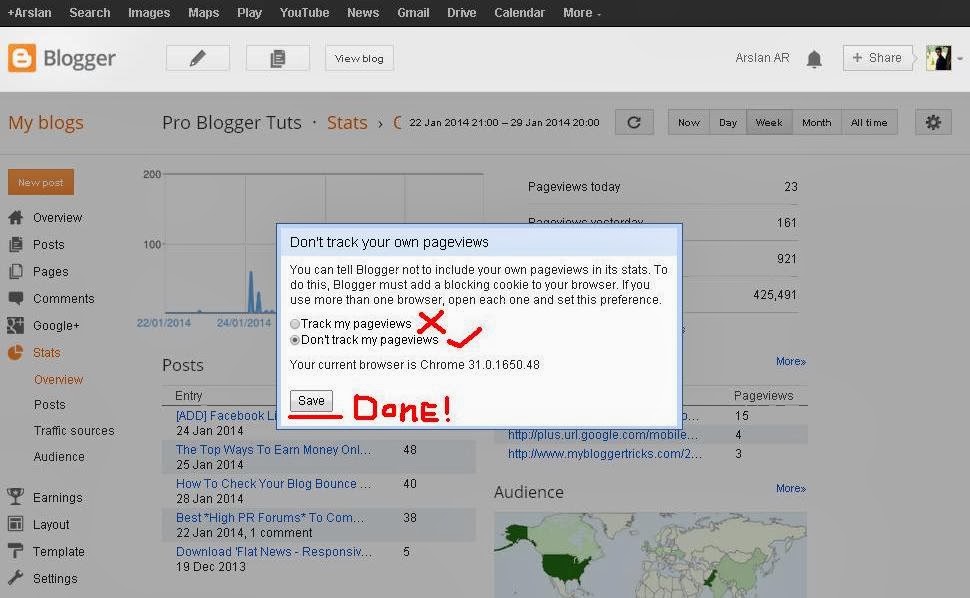Open Audience under Stats in sidebar

click(x=59, y=456)
